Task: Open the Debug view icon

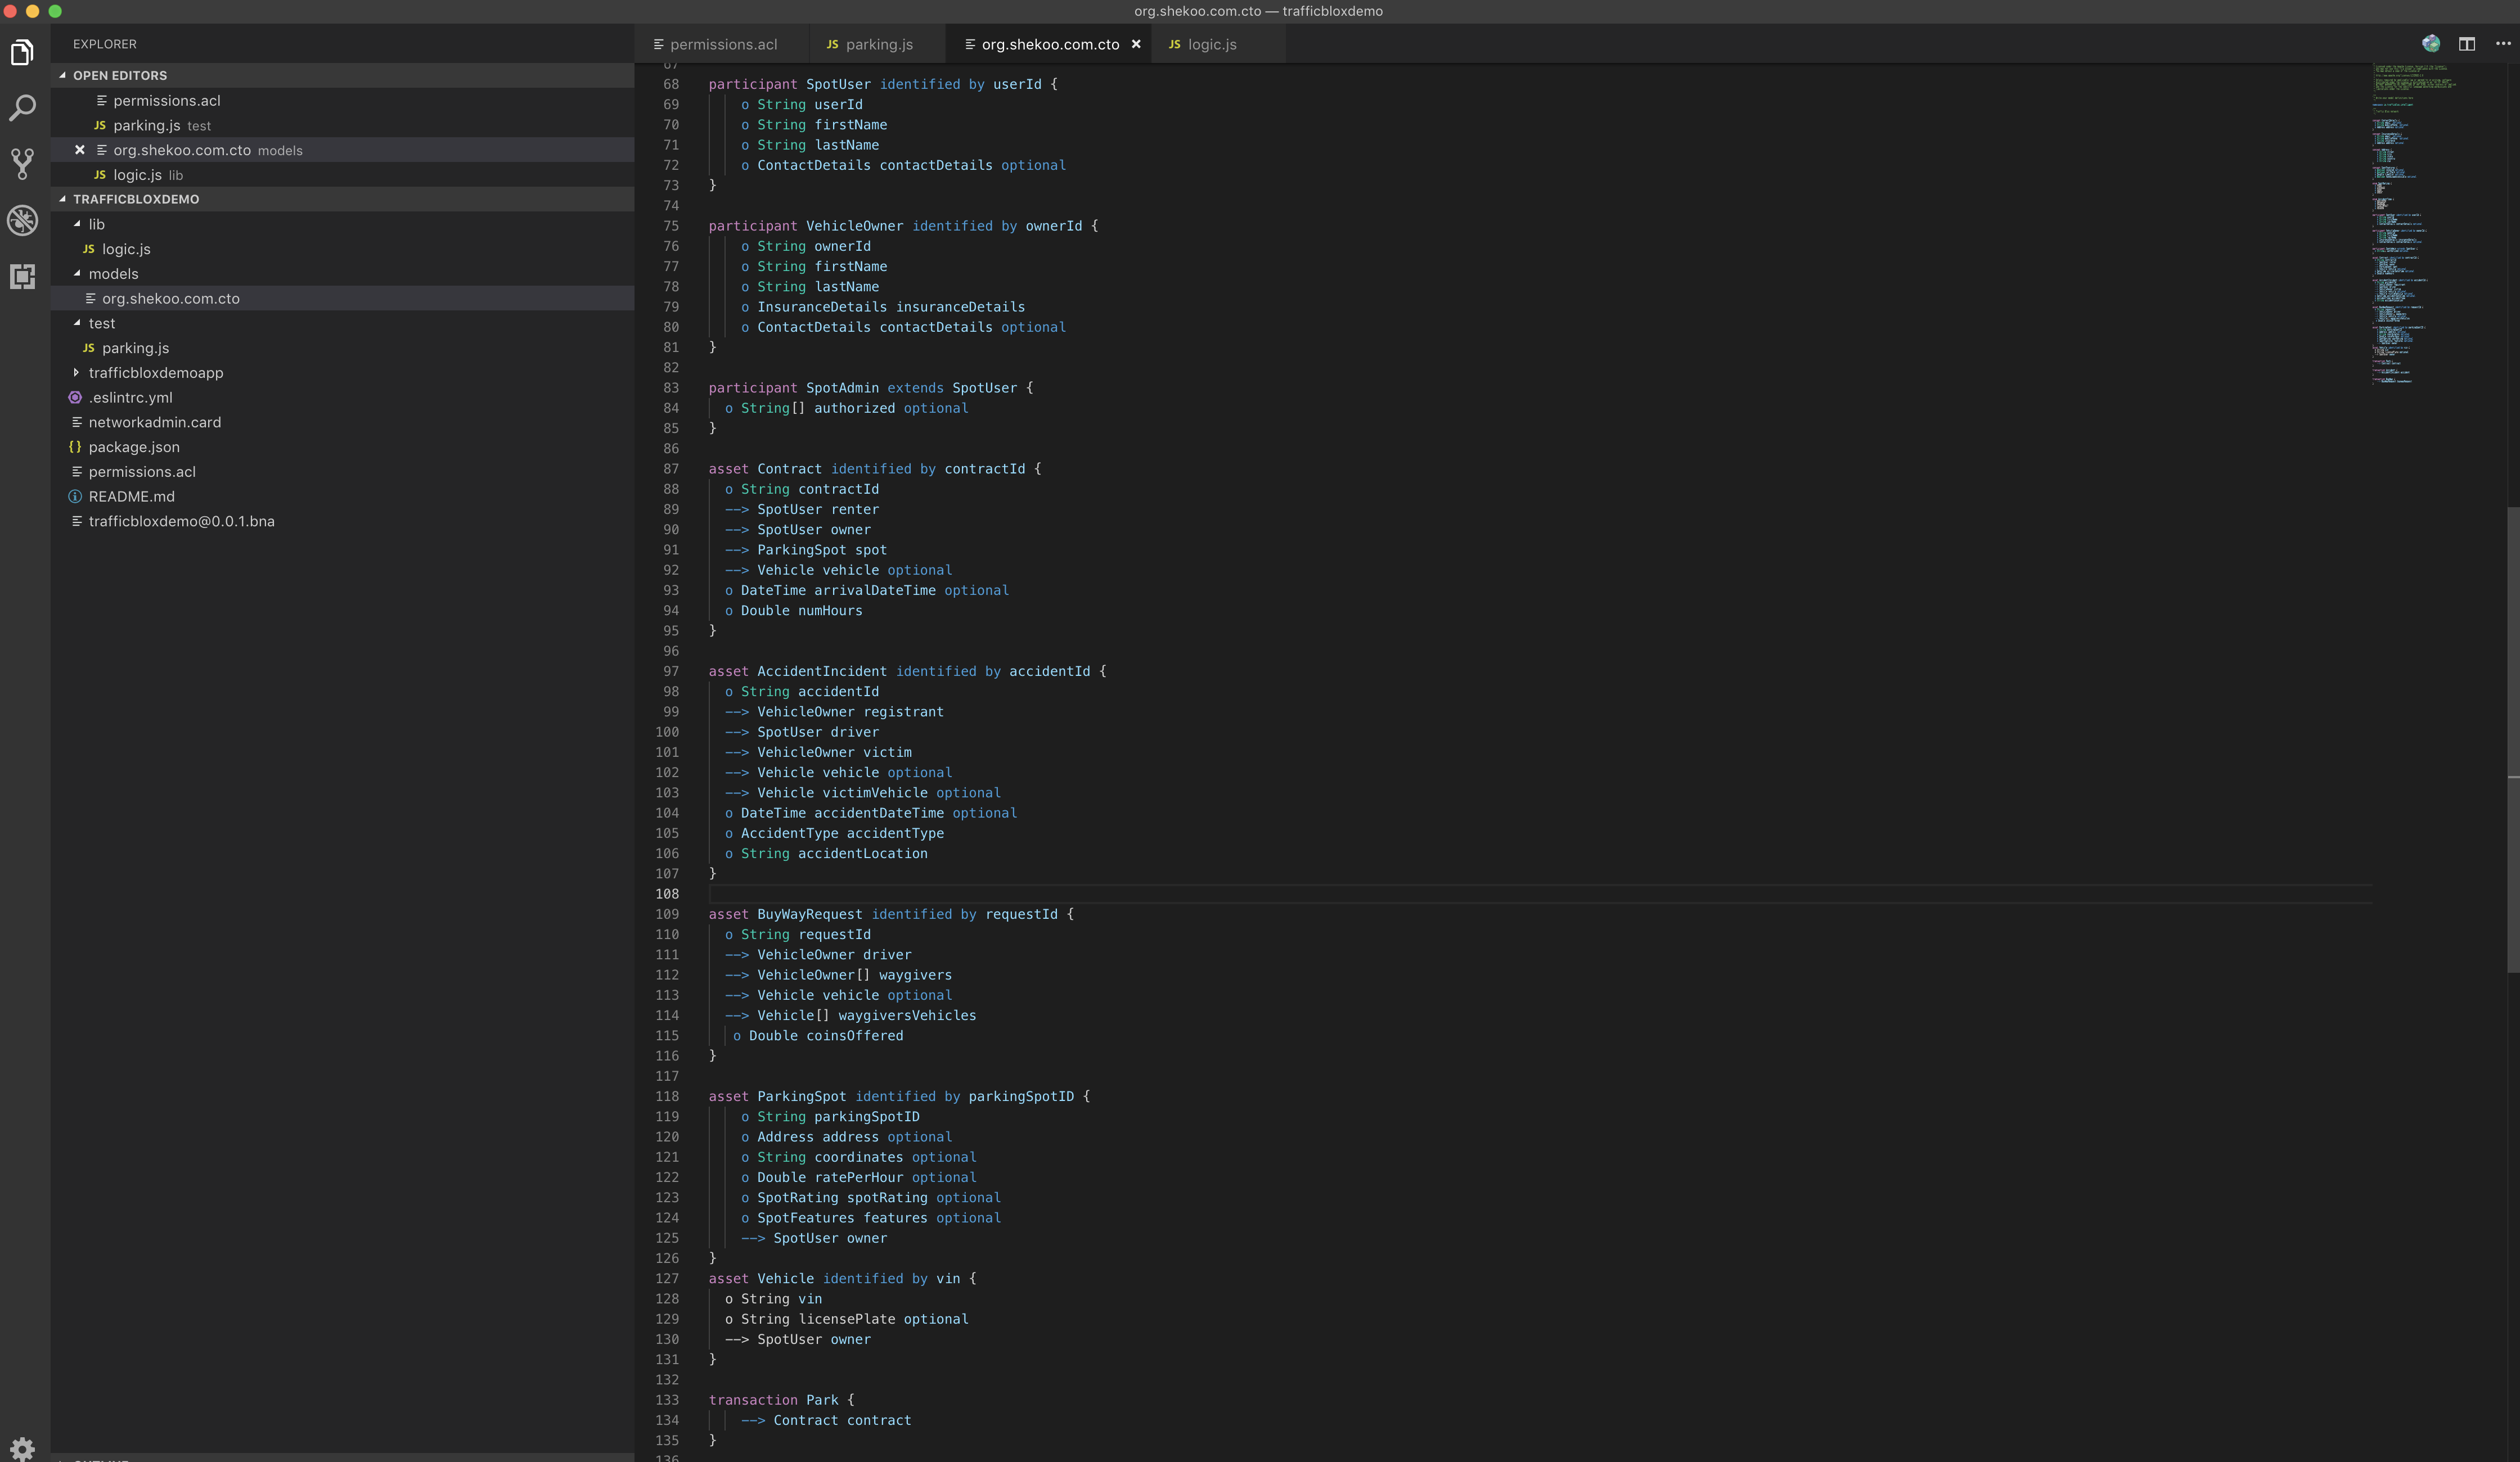Action: pos(22,220)
